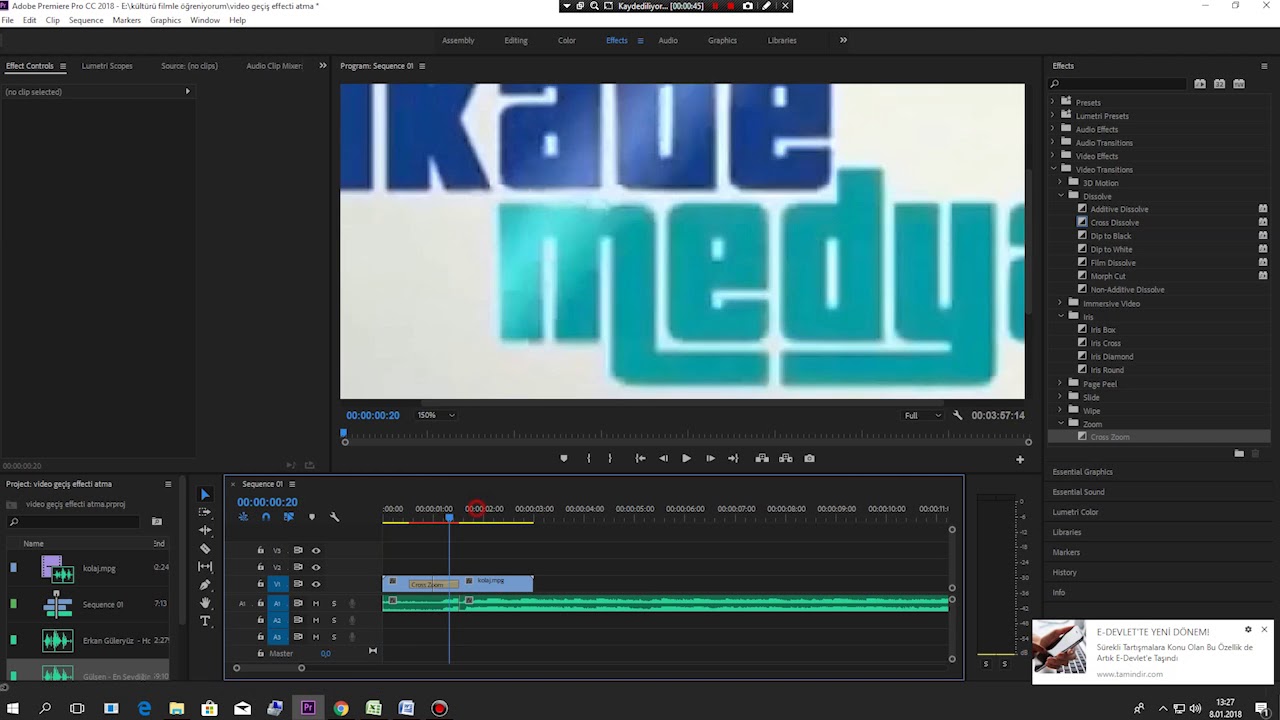The image size is (1280, 720).
Task: Step forward one frame in Program monitor
Action: 710,458
